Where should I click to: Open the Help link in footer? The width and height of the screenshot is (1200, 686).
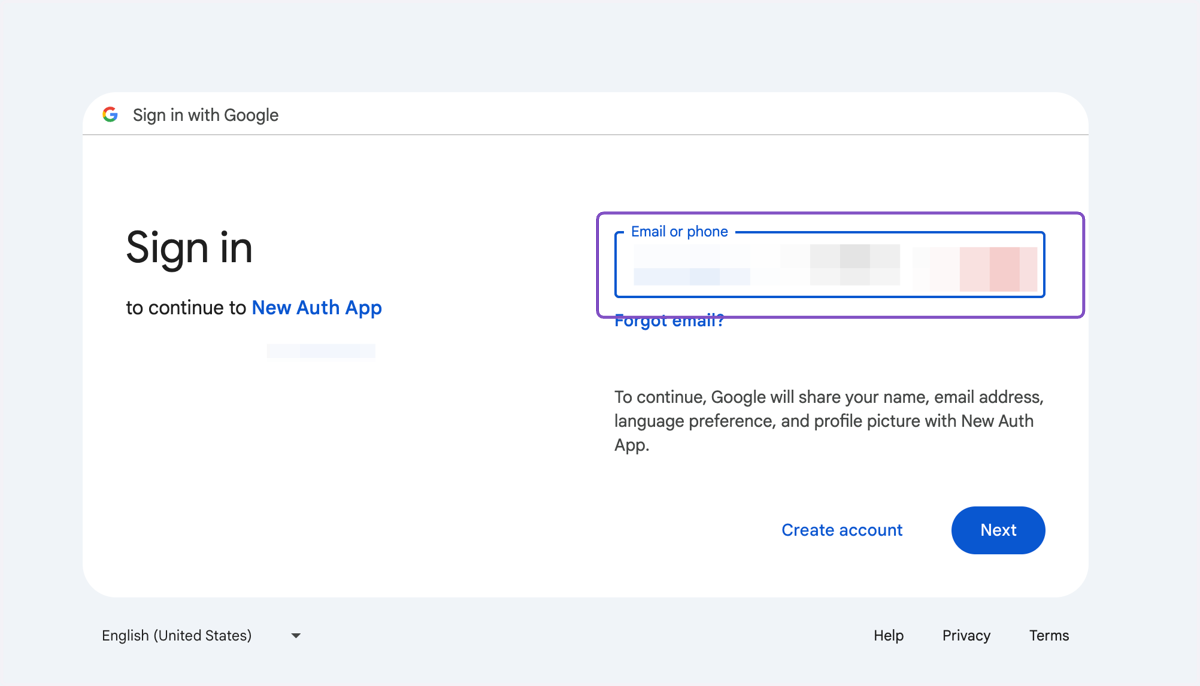(x=888, y=636)
